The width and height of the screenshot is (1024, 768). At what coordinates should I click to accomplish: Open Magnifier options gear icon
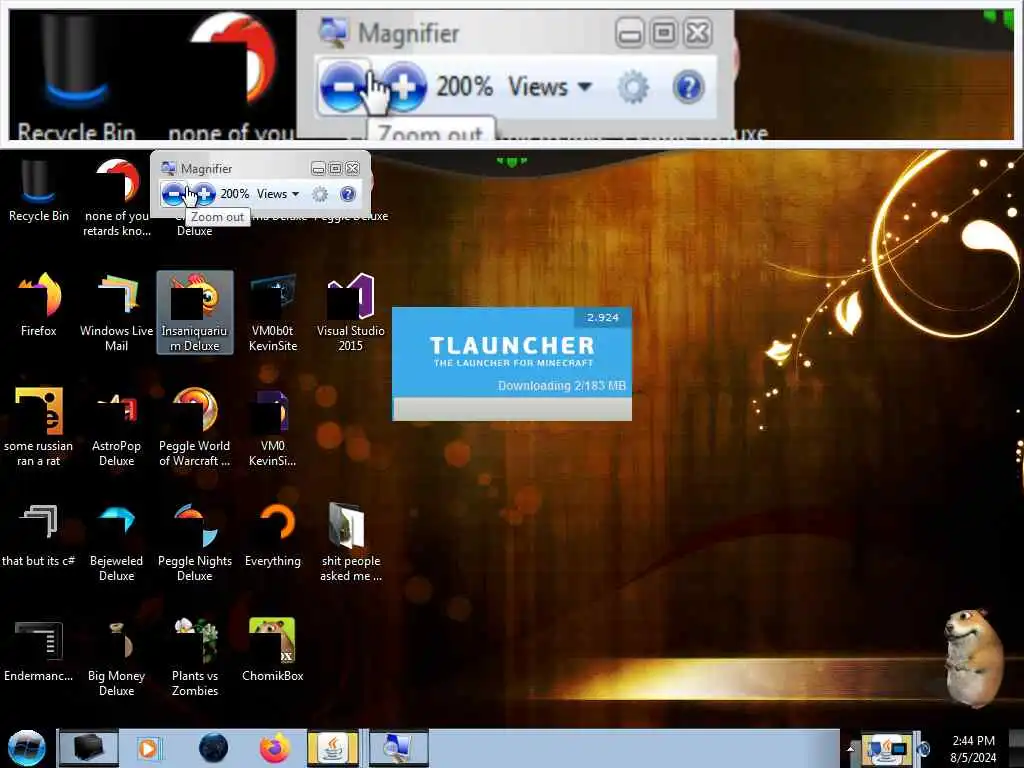tap(319, 194)
